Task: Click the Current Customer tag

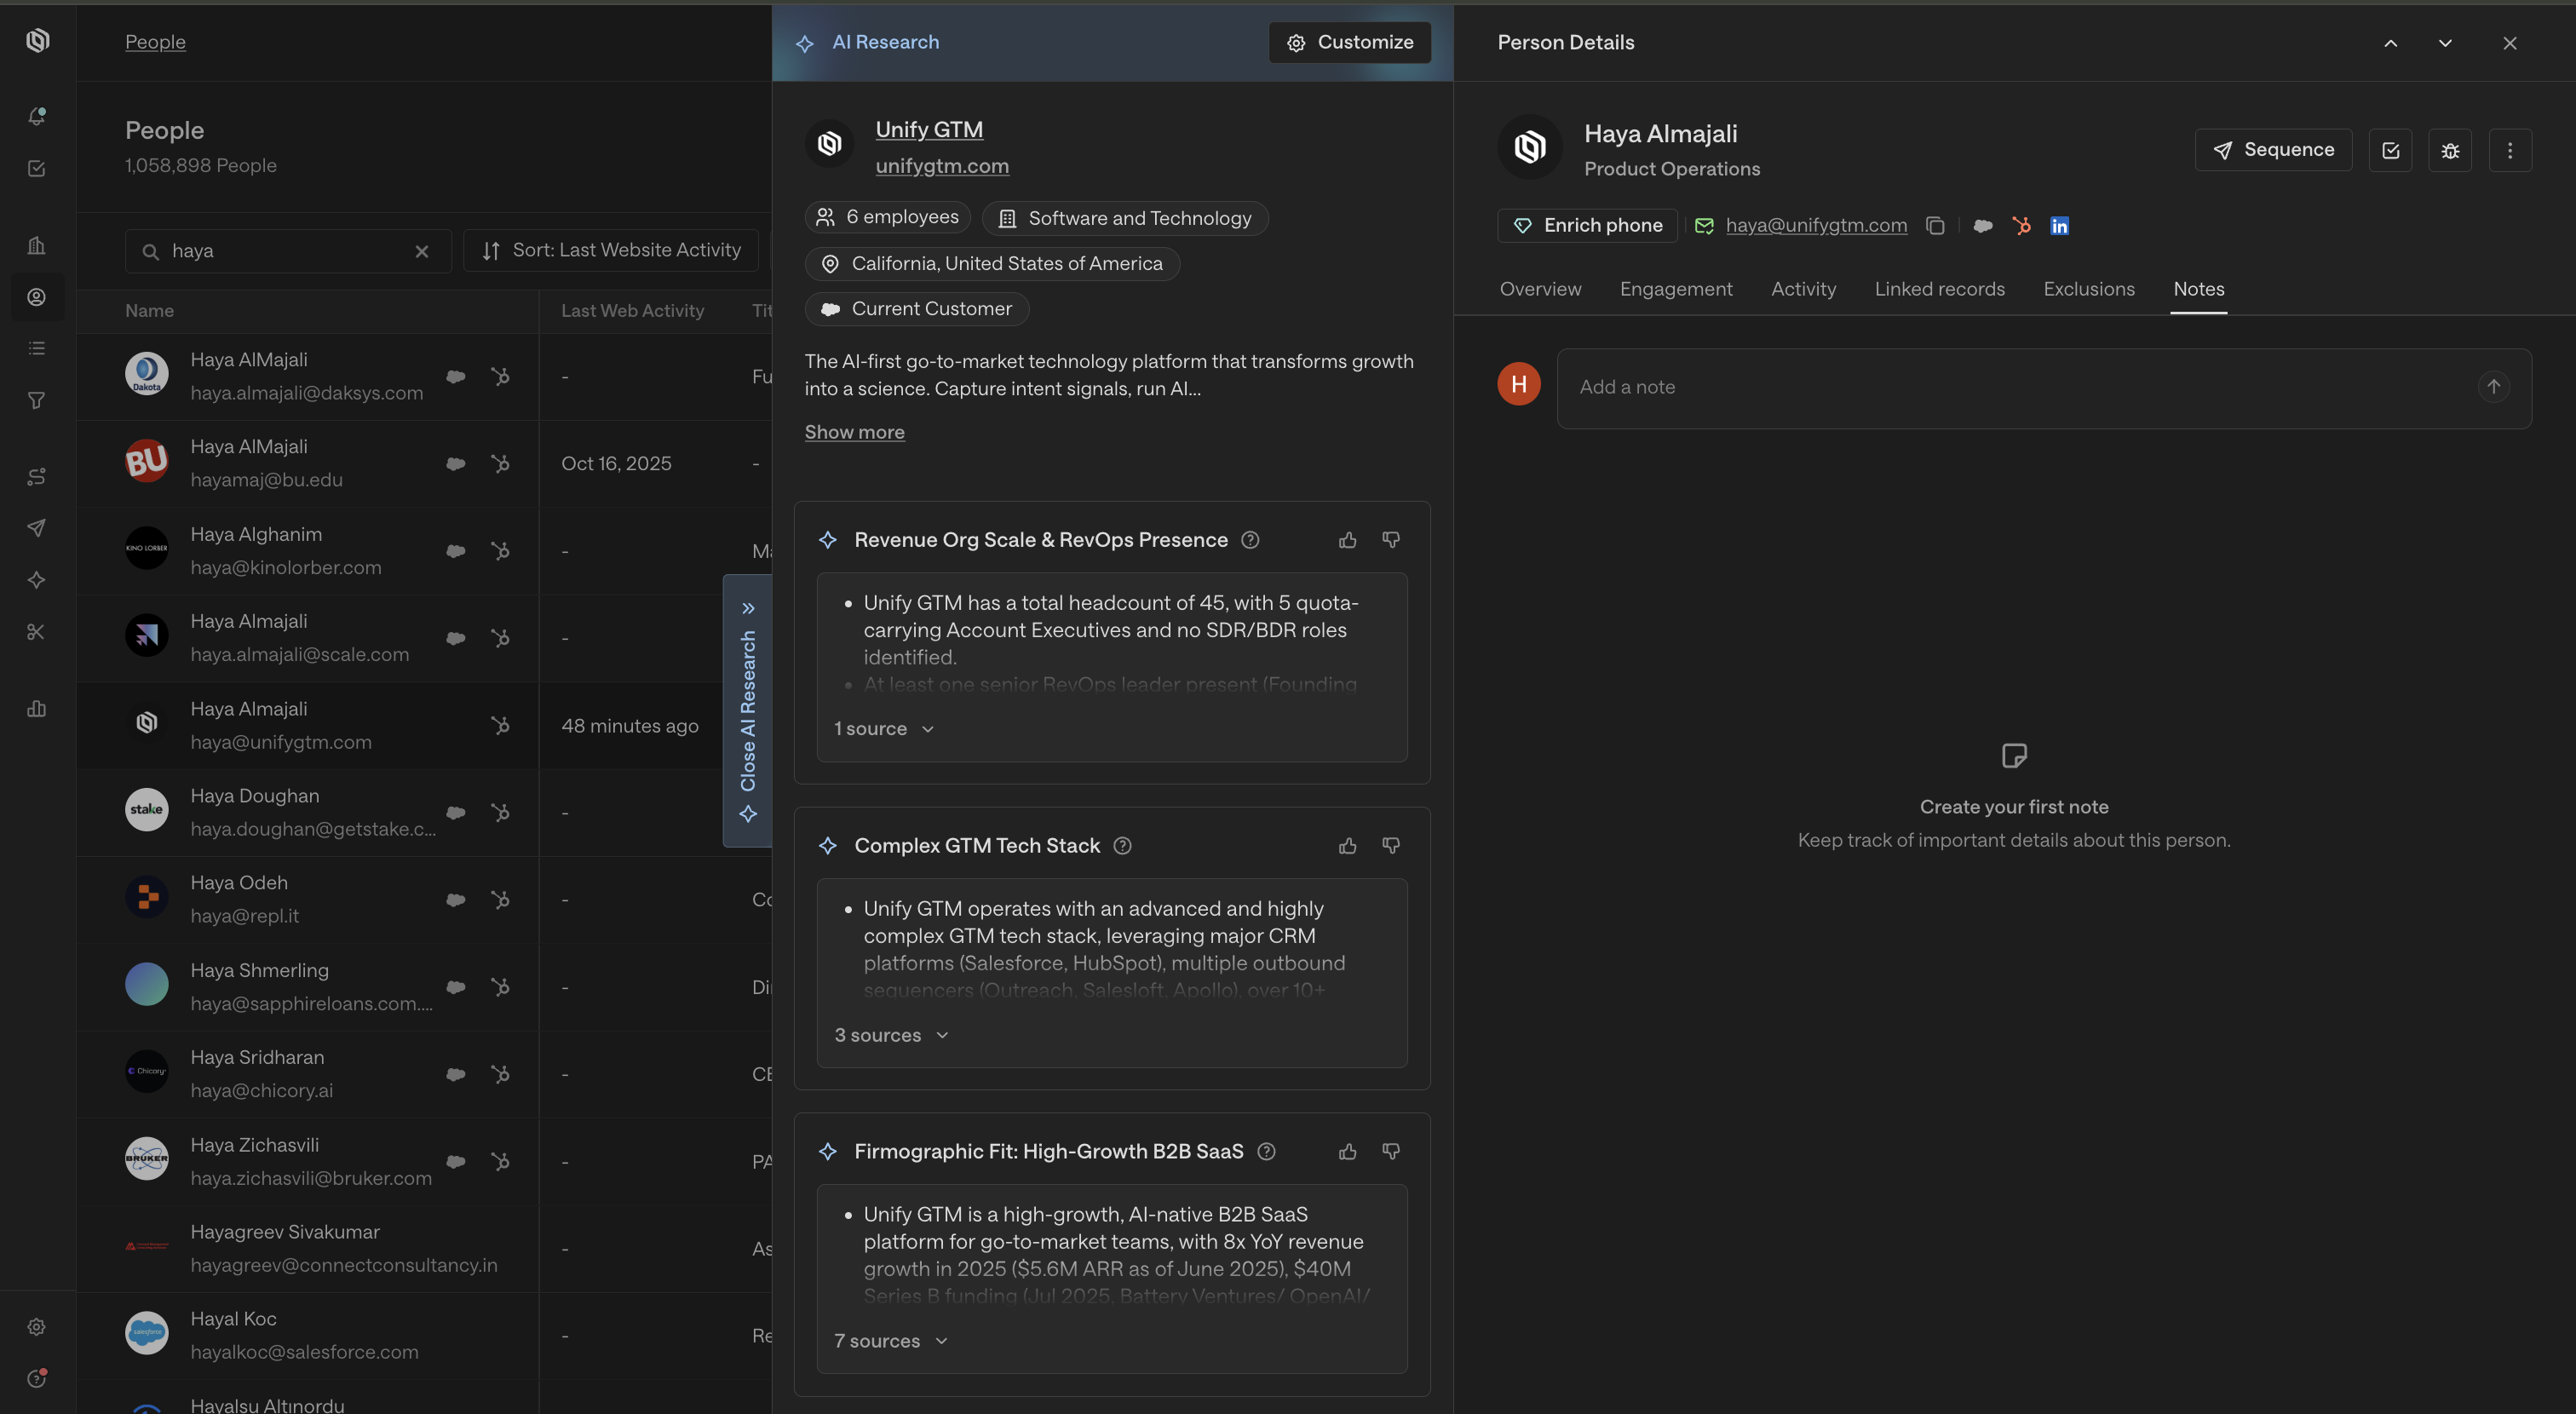Action: (x=916, y=309)
